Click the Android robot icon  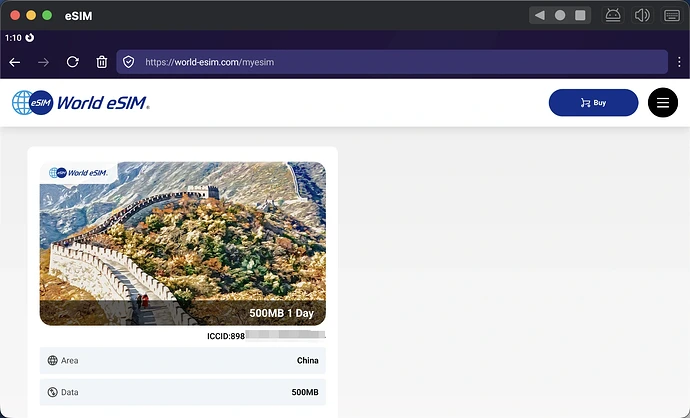(x=613, y=15)
